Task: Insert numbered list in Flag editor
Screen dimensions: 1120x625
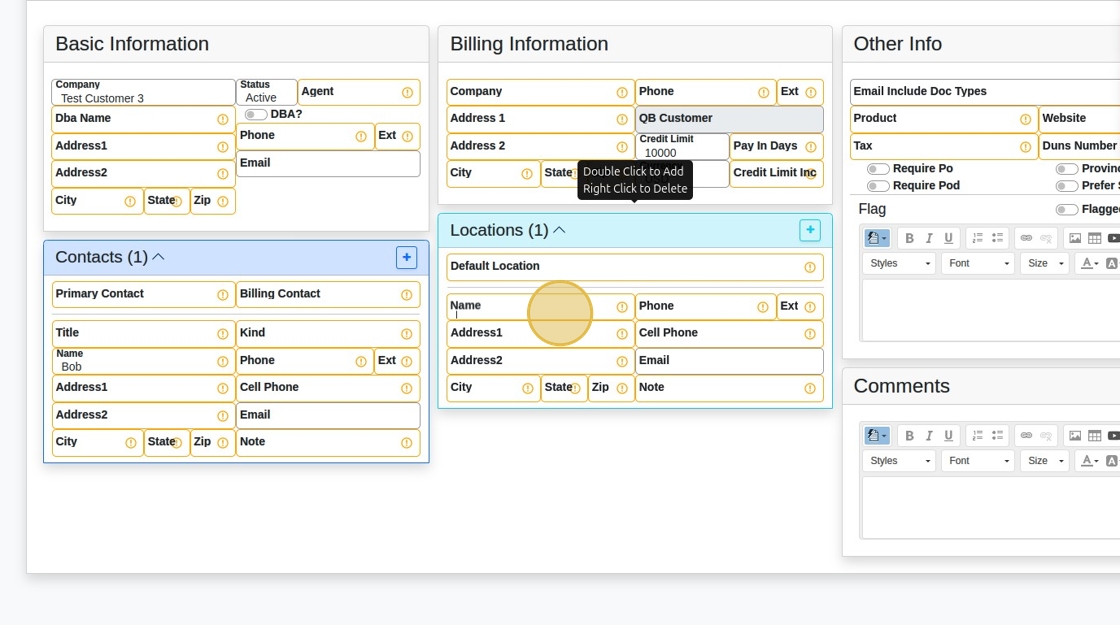Action: coord(977,238)
